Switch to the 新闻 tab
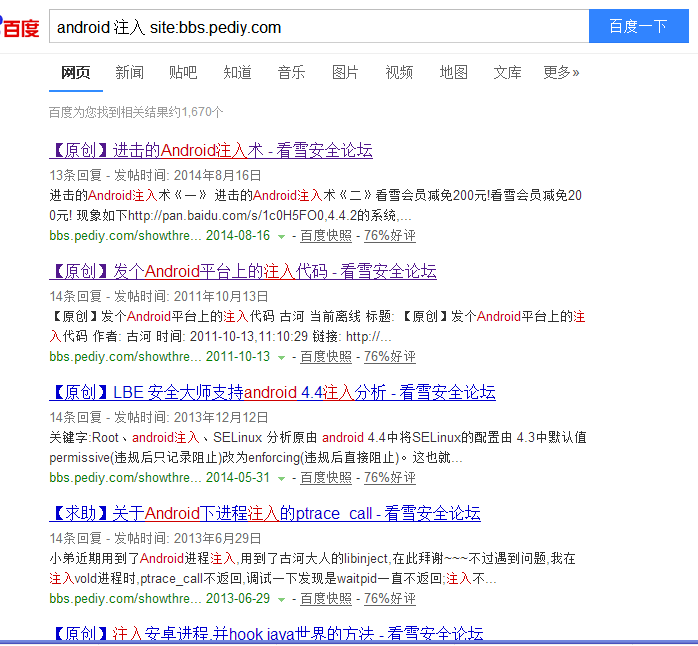This screenshot has height=646, width=698. point(130,72)
